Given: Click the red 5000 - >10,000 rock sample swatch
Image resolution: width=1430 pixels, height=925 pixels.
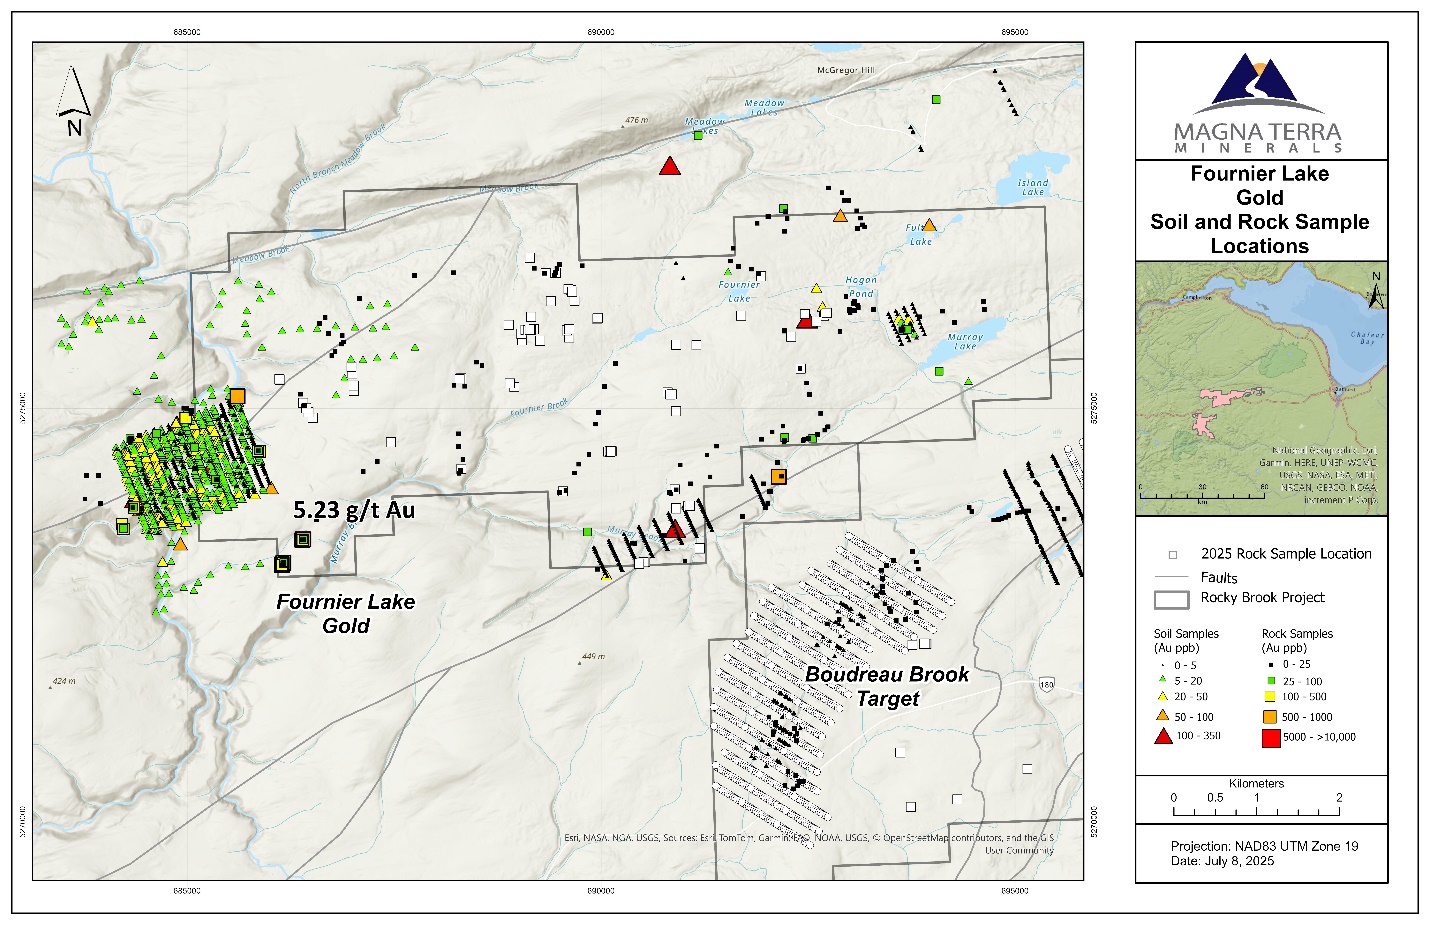Looking at the screenshot, I should click(1270, 738).
